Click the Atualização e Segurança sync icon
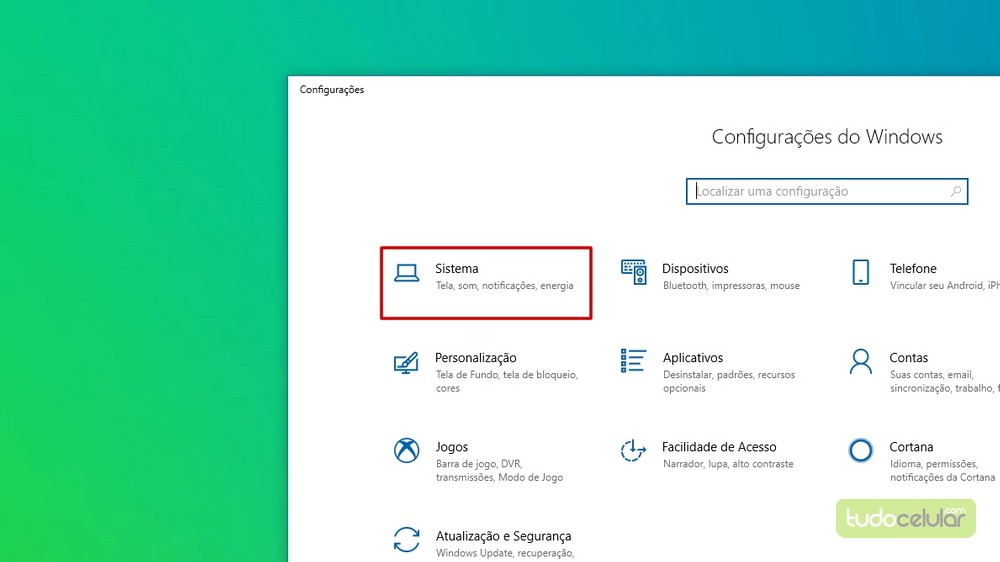 coord(406,540)
